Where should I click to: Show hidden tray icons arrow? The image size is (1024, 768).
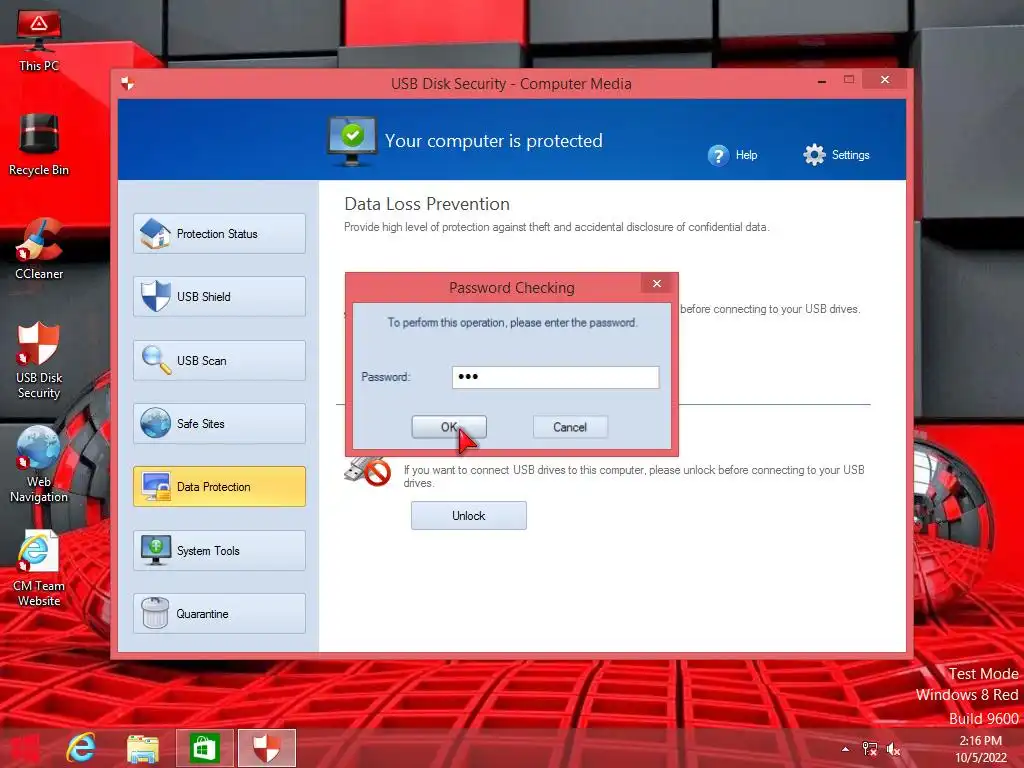pyautogui.click(x=845, y=749)
